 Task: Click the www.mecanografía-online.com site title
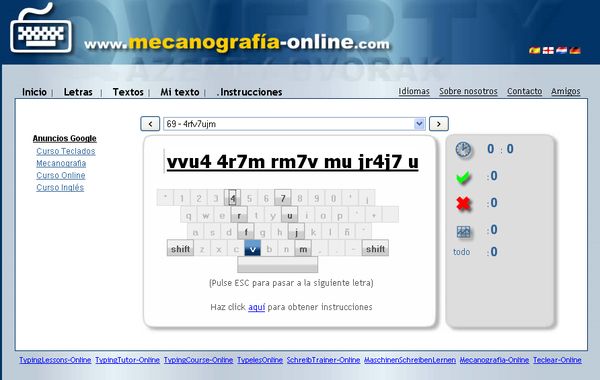pos(237,43)
